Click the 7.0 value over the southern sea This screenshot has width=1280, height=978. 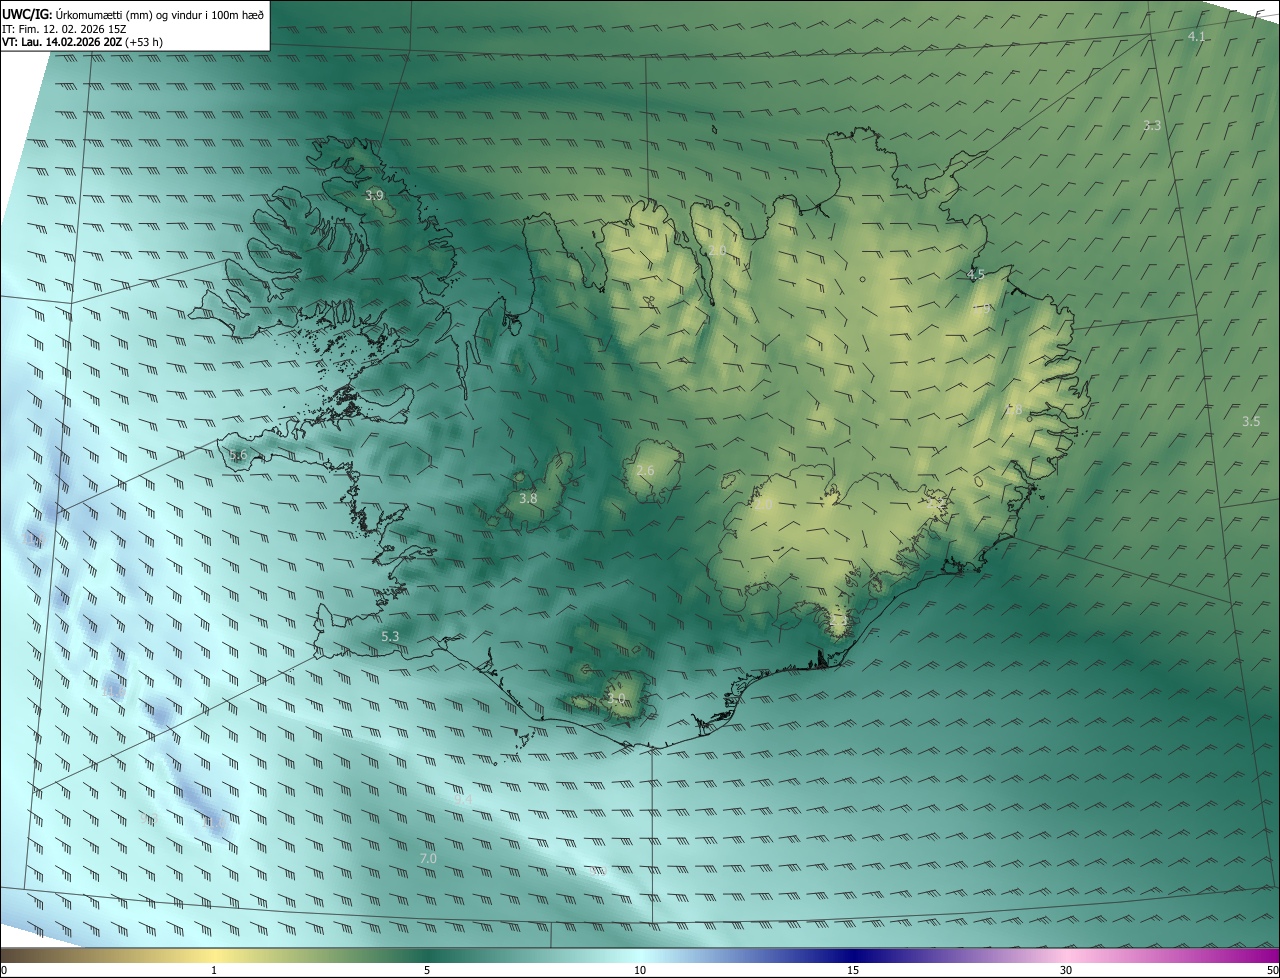pos(428,859)
